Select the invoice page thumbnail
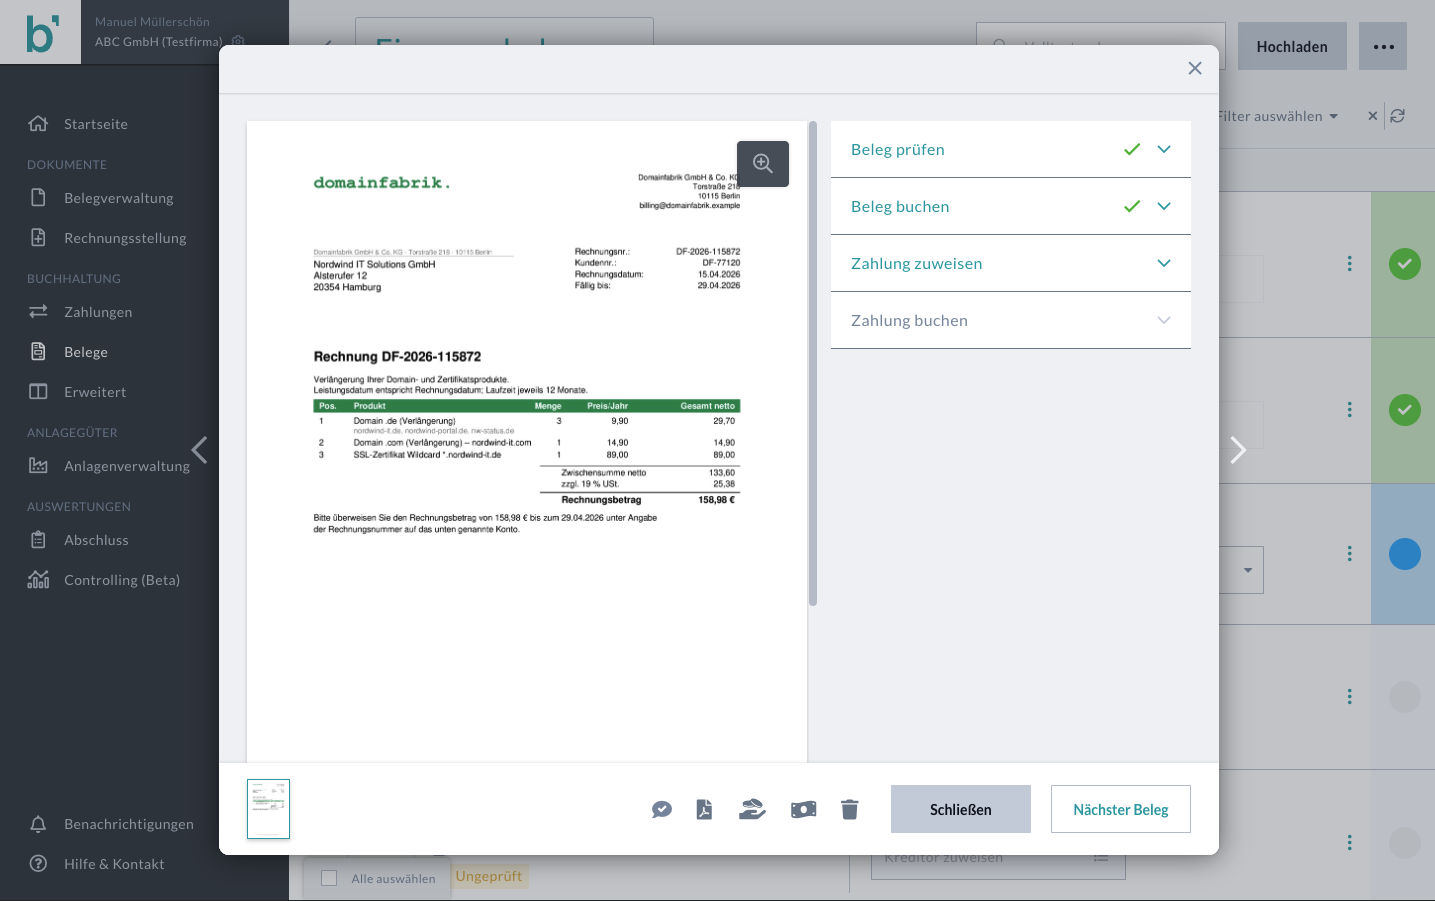This screenshot has height=901, width=1435. (x=268, y=809)
